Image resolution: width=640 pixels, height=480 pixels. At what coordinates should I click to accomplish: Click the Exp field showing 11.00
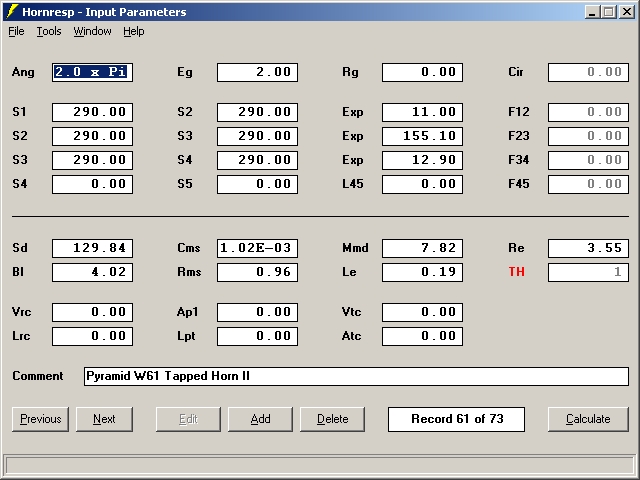(x=422, y=112)
